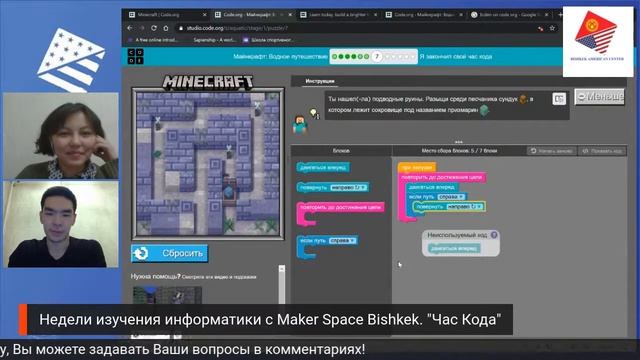Click the 'Блоков' toolbox header

(341, 151)
